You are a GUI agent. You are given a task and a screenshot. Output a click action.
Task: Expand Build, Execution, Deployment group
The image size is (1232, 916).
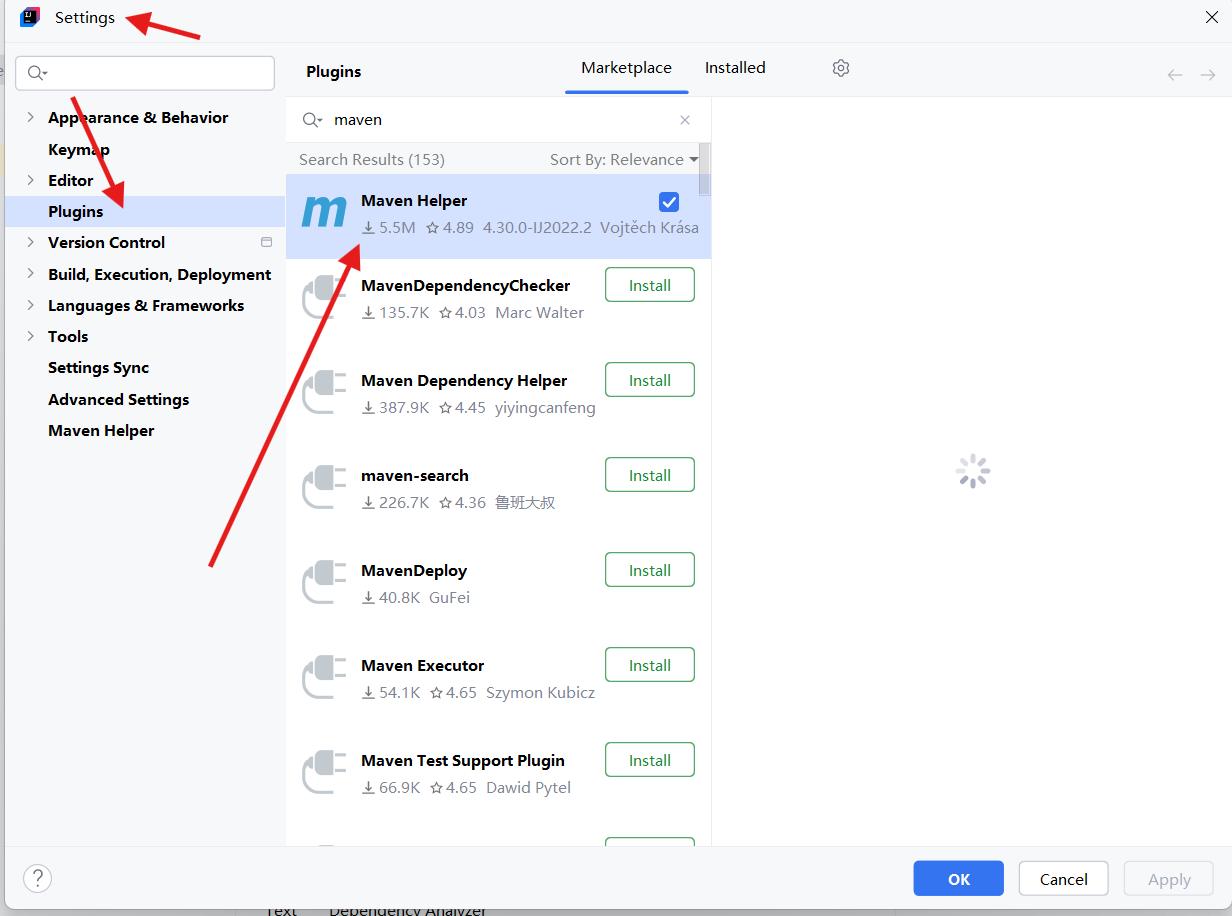tap(30, 274)
